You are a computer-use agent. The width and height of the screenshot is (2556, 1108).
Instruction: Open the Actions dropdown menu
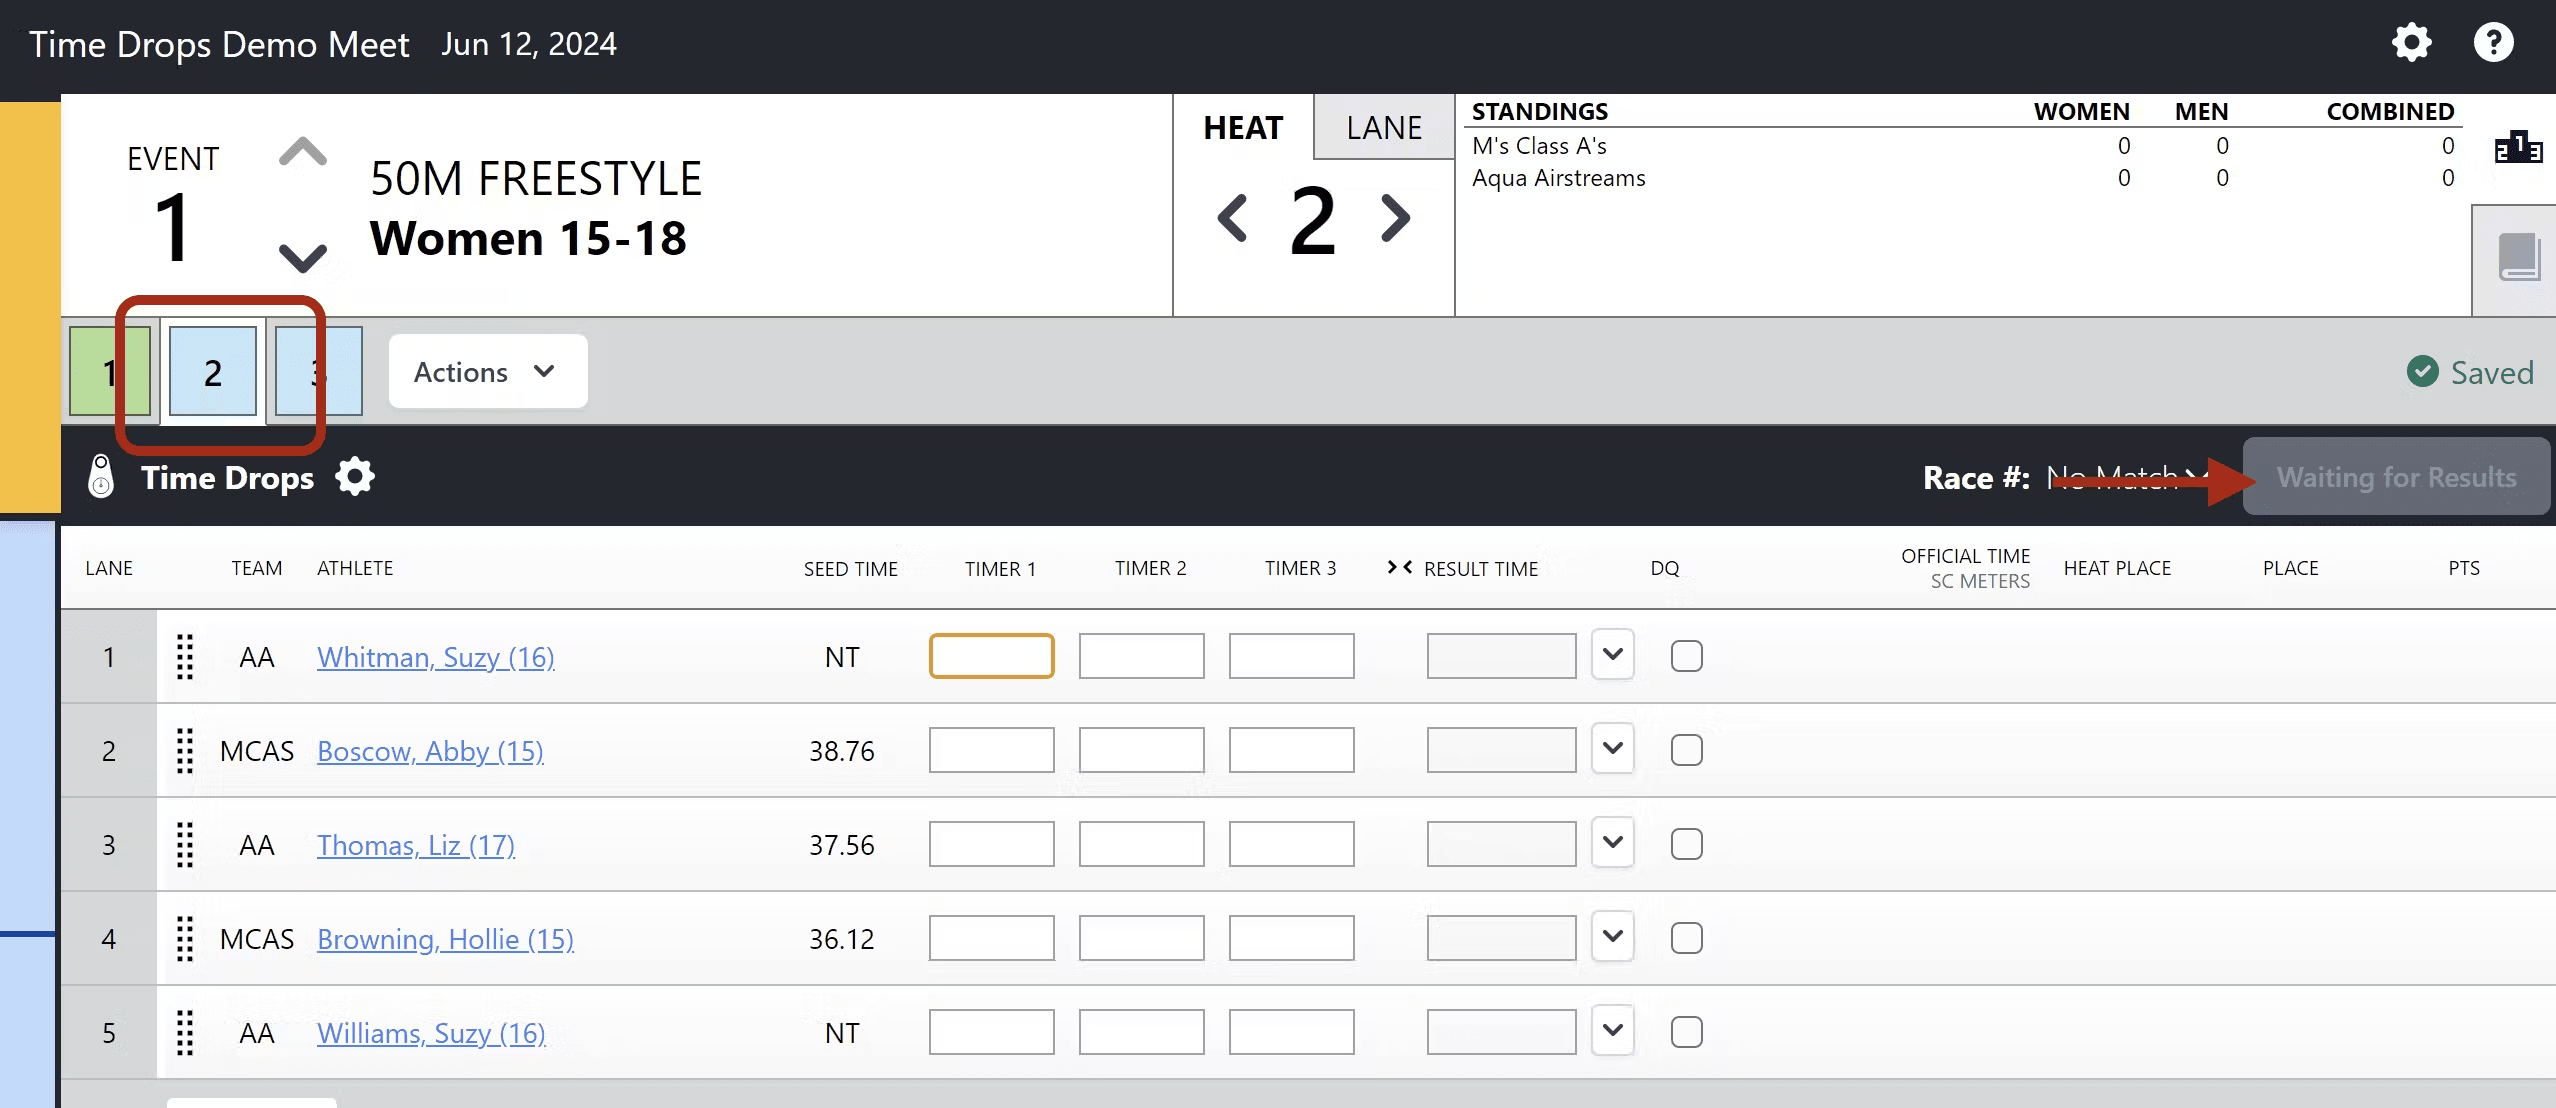(x=487, y=371)
